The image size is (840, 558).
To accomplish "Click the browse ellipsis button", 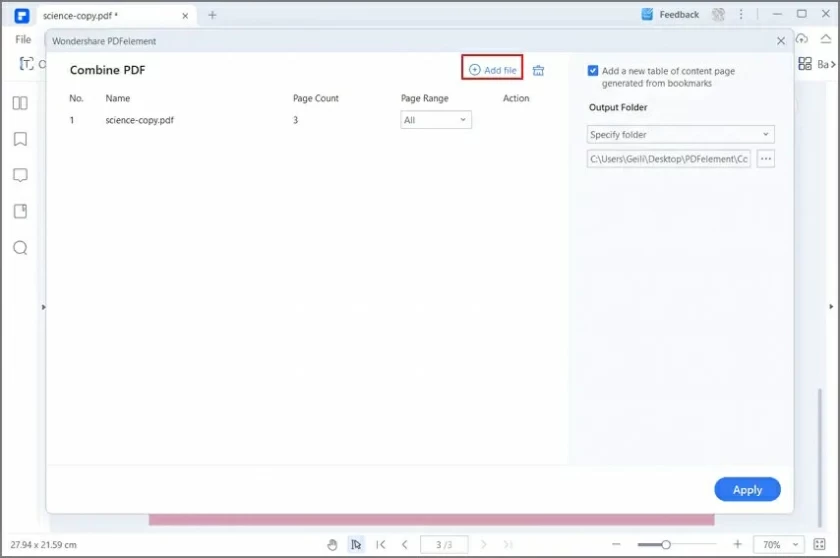I will click(766, 159).
